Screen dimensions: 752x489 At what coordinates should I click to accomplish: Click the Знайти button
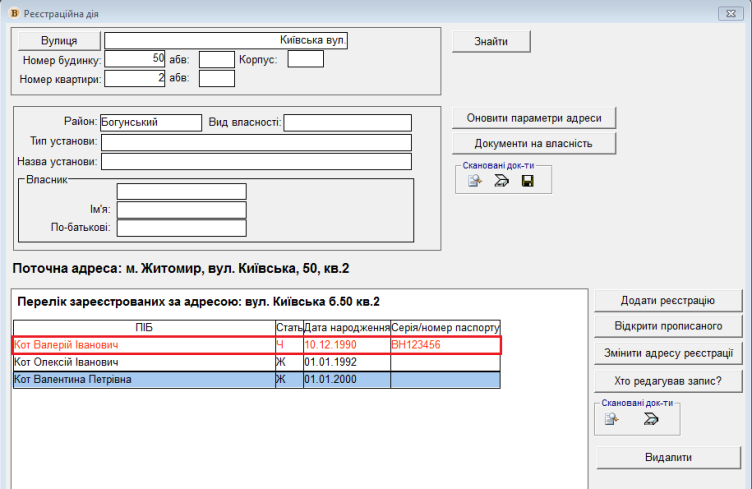click(490, 41)
